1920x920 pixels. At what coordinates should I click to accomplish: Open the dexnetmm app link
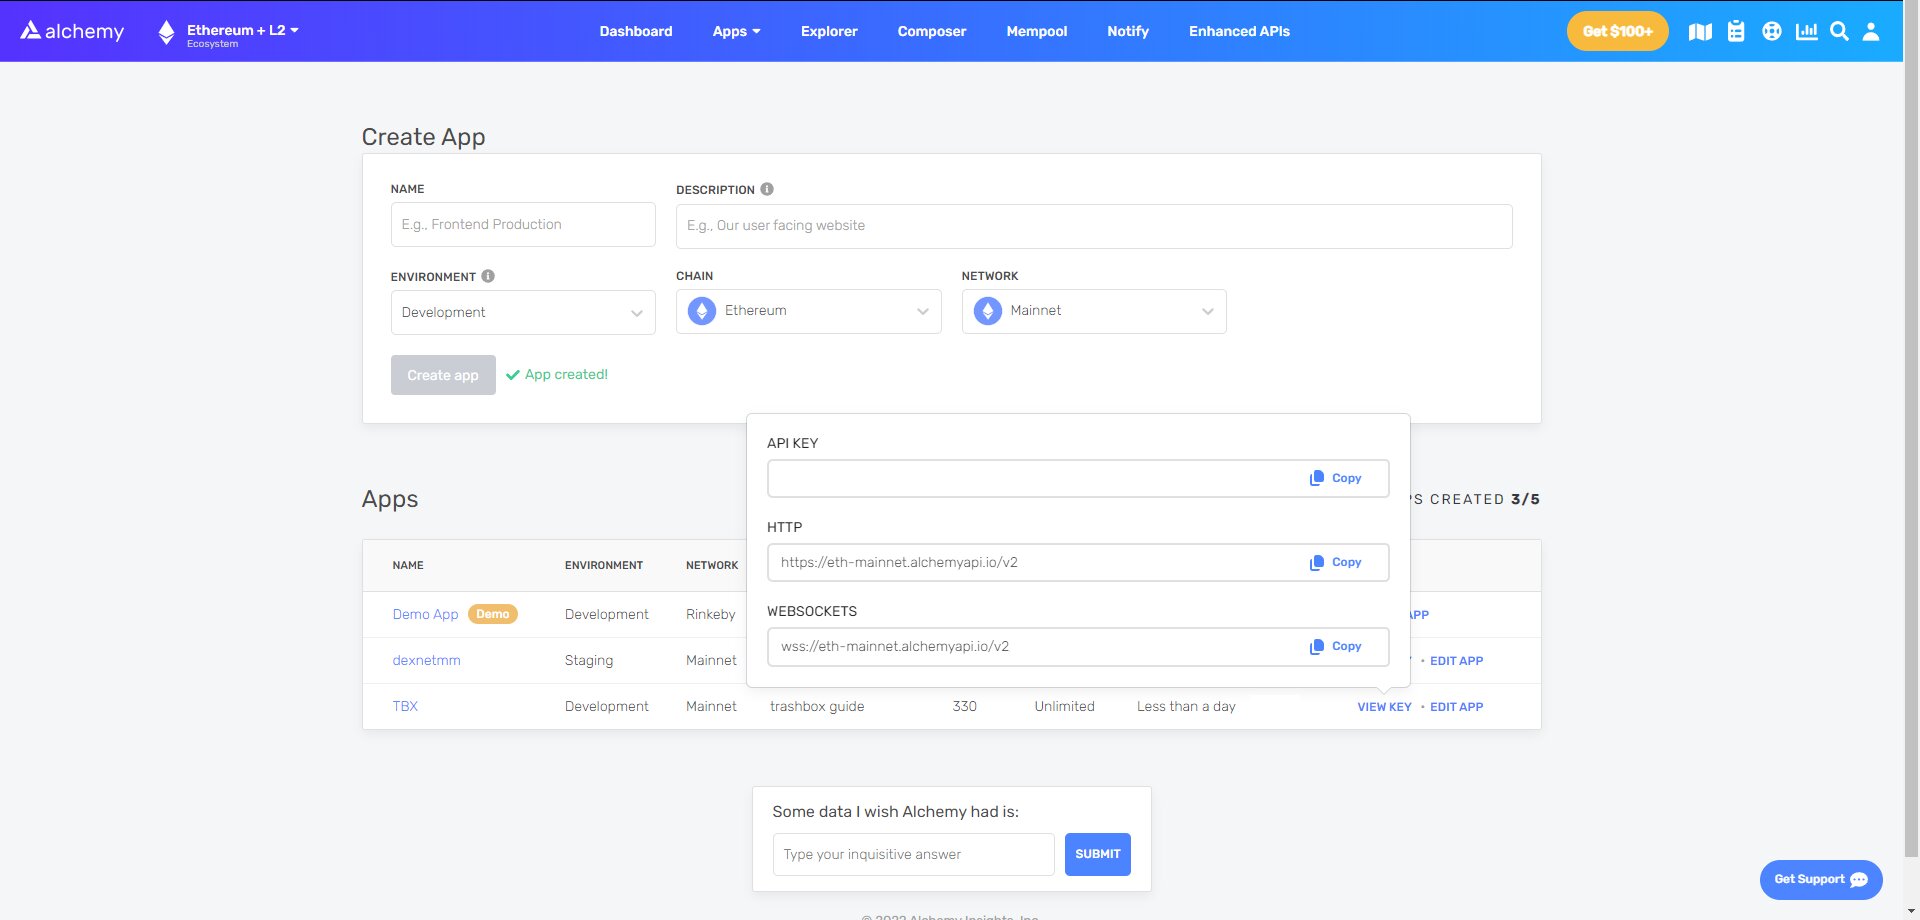426,660
